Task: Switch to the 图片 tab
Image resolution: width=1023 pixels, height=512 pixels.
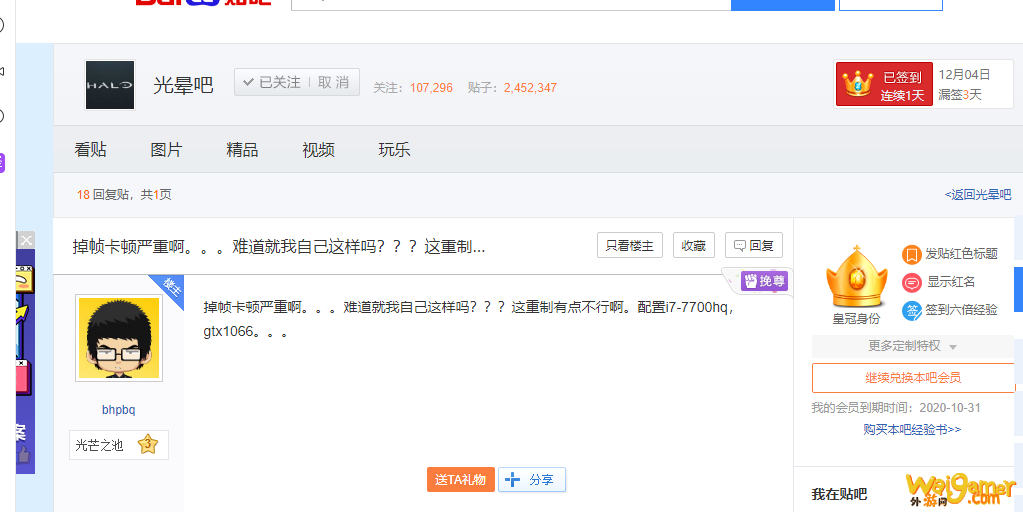Action: 166,149
